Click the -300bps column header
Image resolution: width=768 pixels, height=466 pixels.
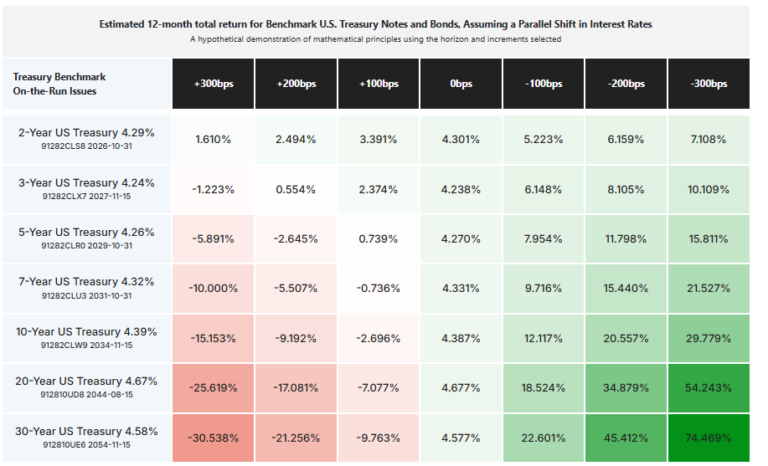pyautogui.click(x=708, y=83)
